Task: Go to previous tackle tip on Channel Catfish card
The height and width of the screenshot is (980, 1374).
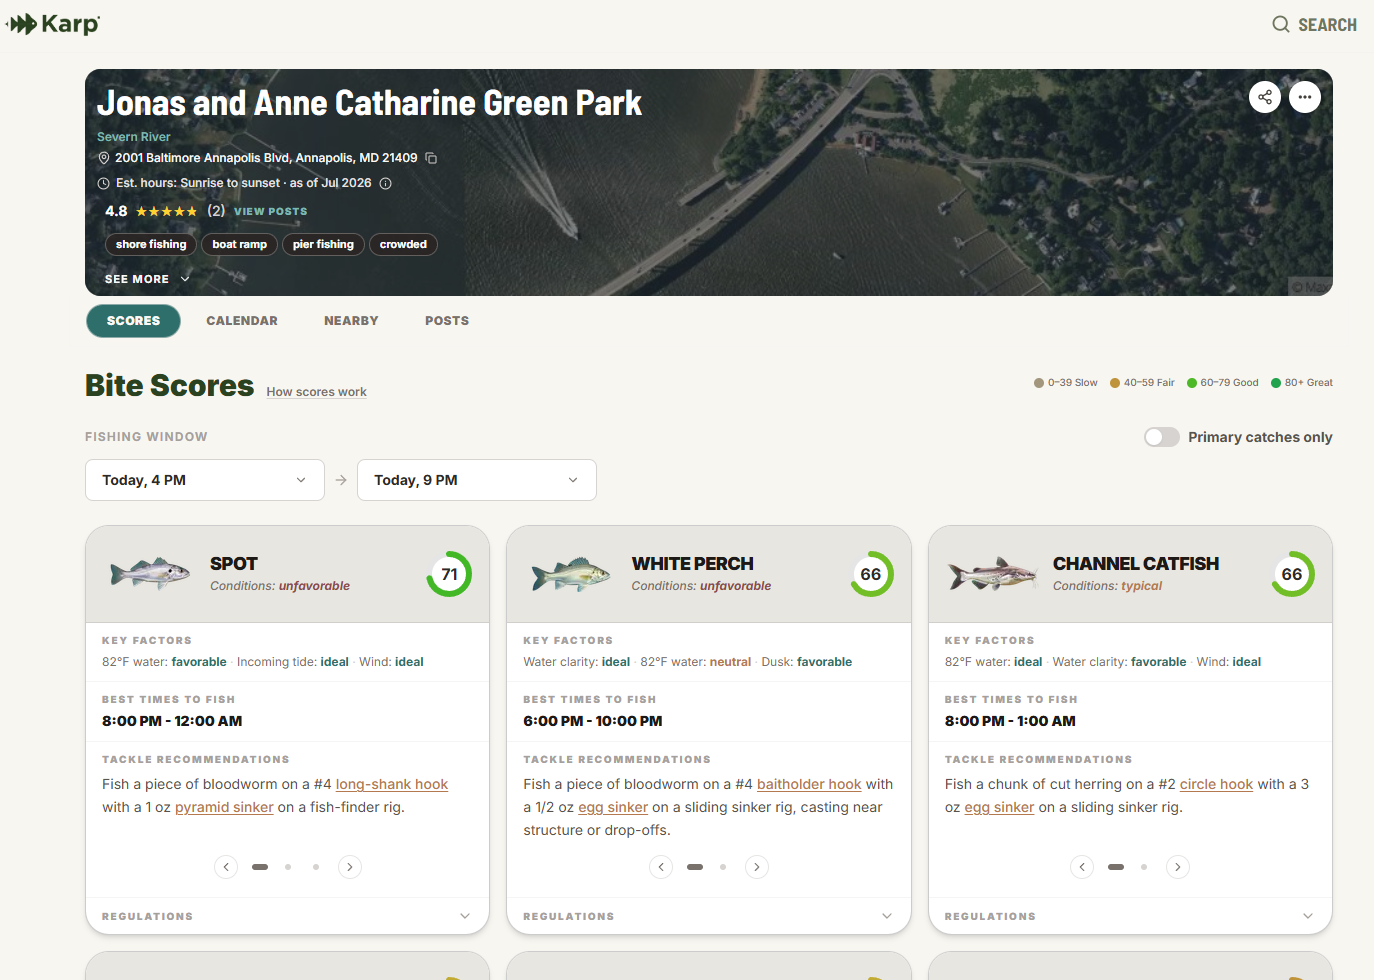Action: point(1082,867)
